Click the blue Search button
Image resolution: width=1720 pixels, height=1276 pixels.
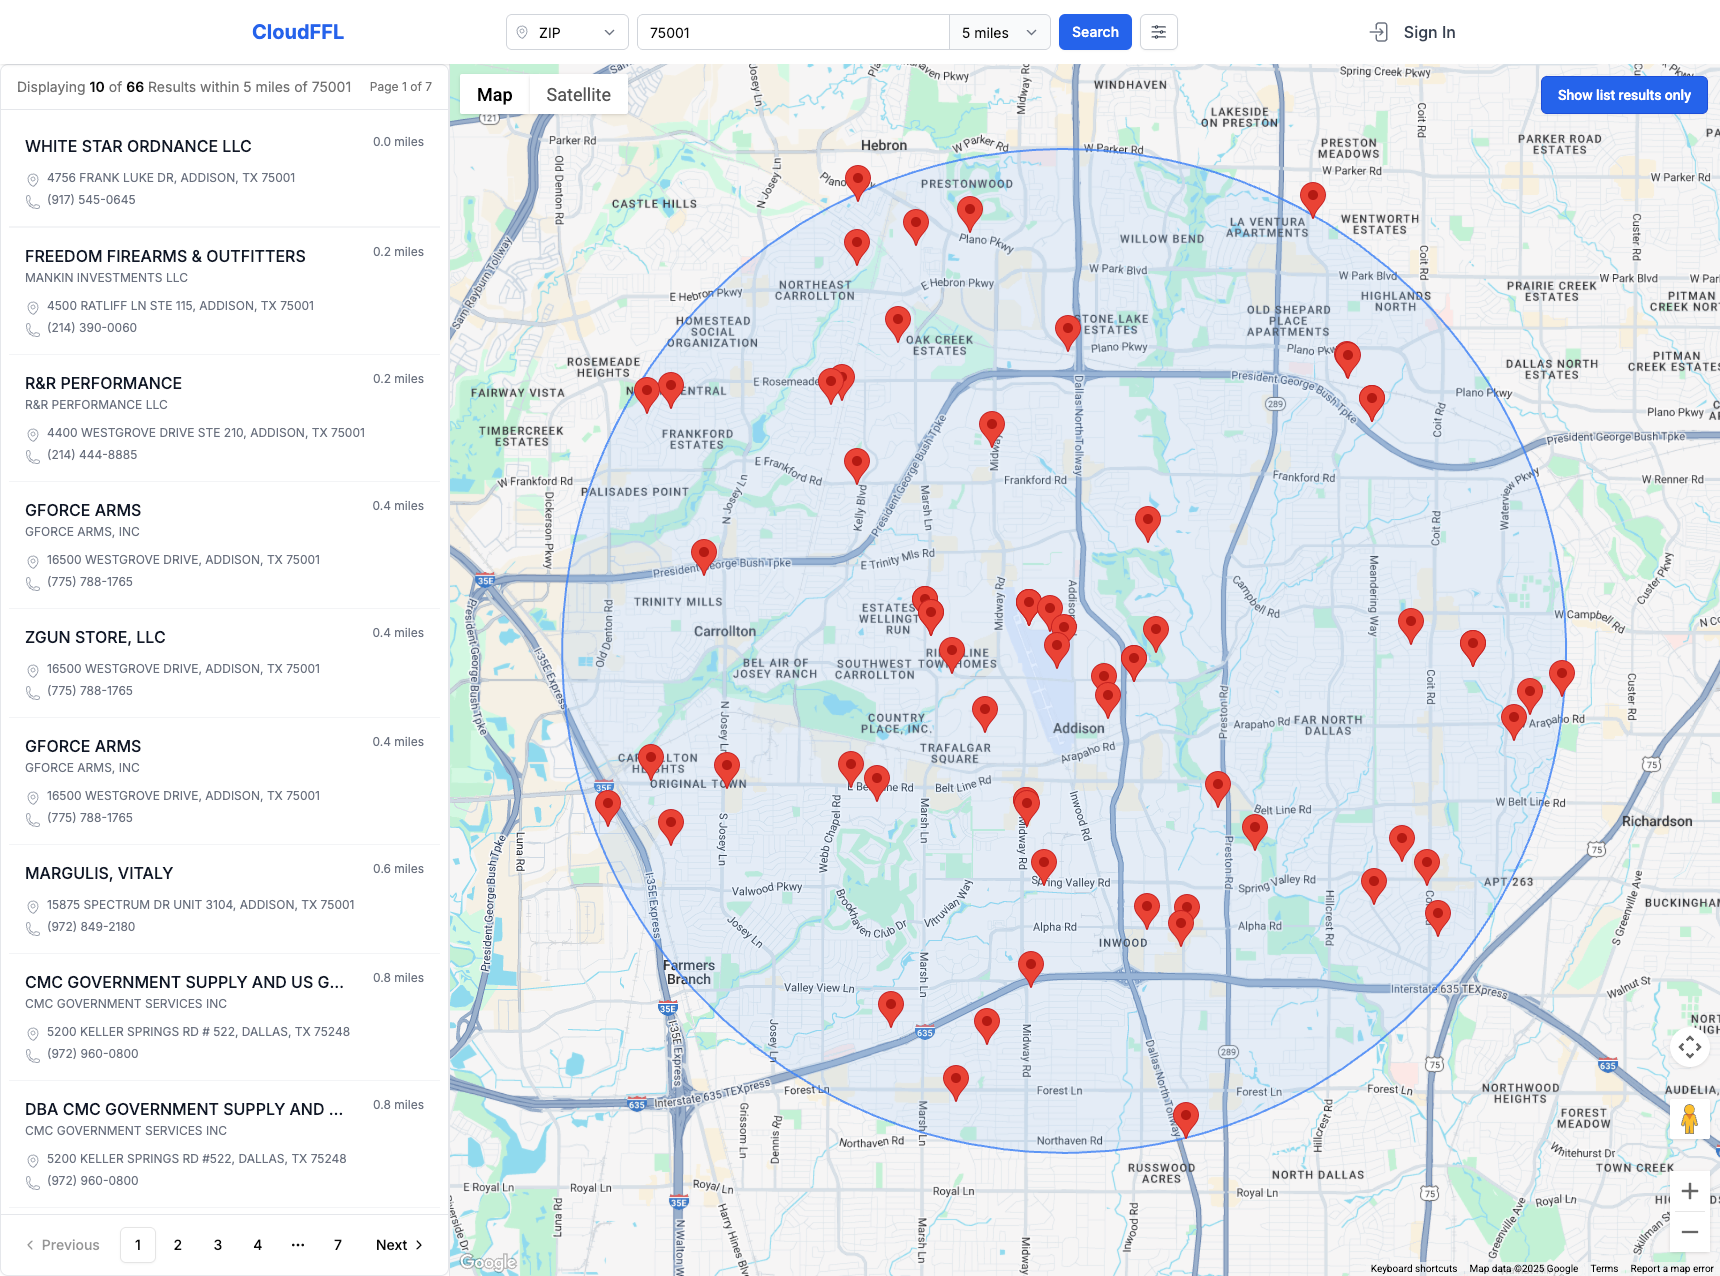(1095, 32)
